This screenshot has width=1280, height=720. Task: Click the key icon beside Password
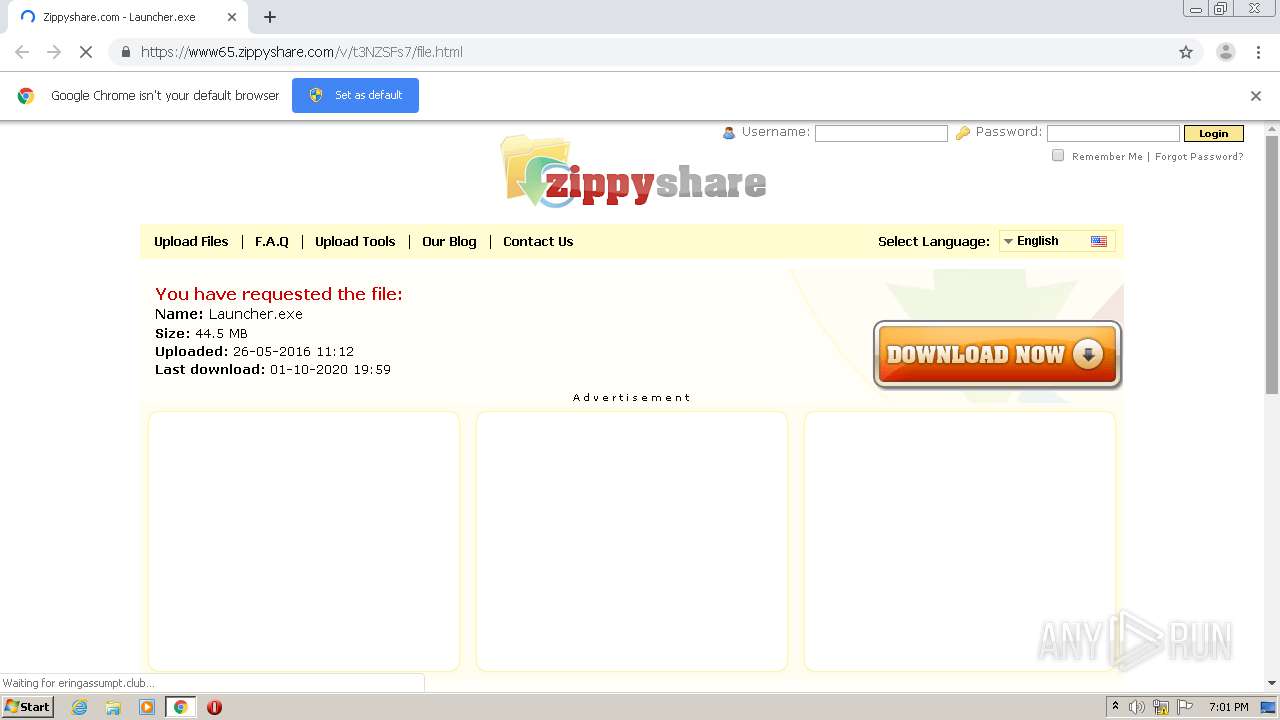click(x=963, y=133)
